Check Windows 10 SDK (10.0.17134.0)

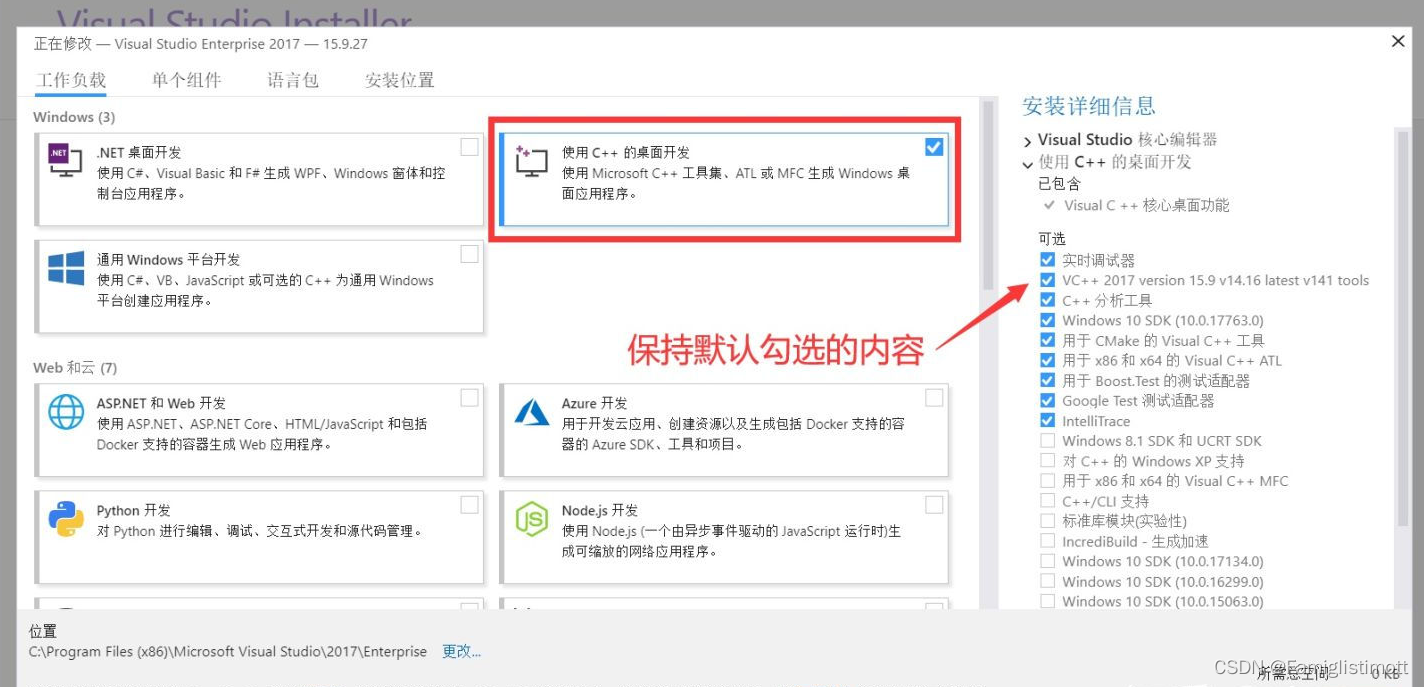coord(1047,561)
